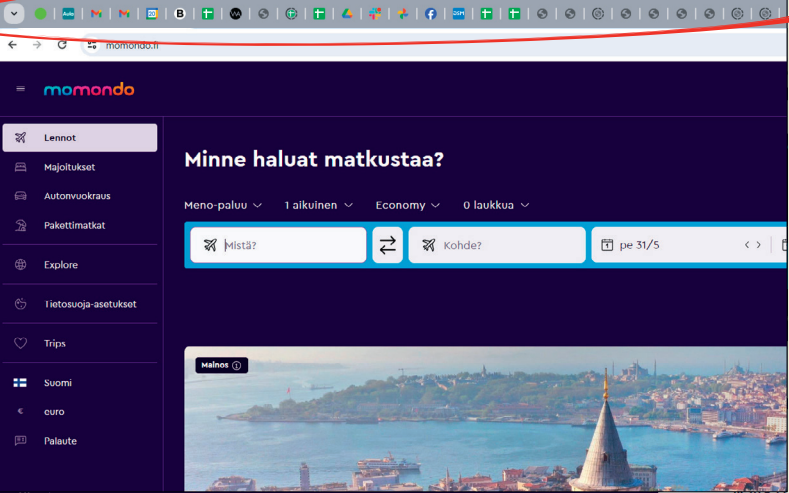This screenshot has height=493, width=789.
Task: Select Lennot in the sidebar
Action: (80, 138)
